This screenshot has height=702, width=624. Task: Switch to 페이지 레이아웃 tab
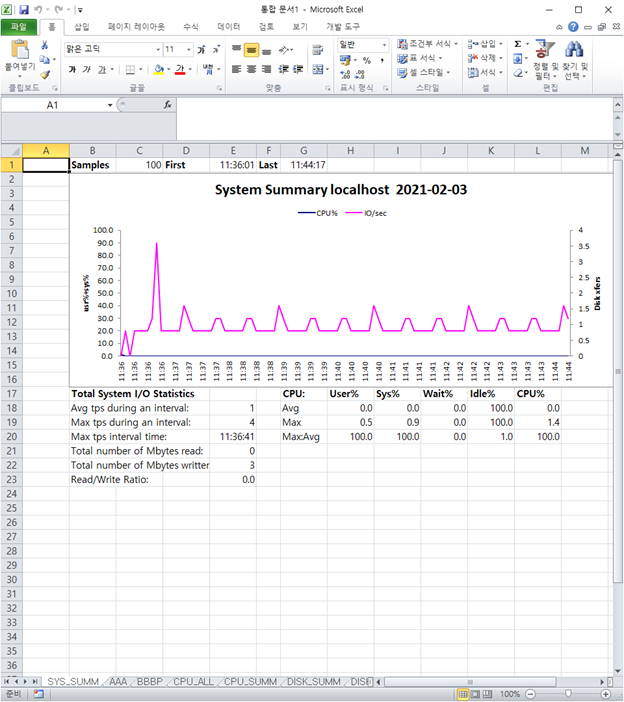136,27
